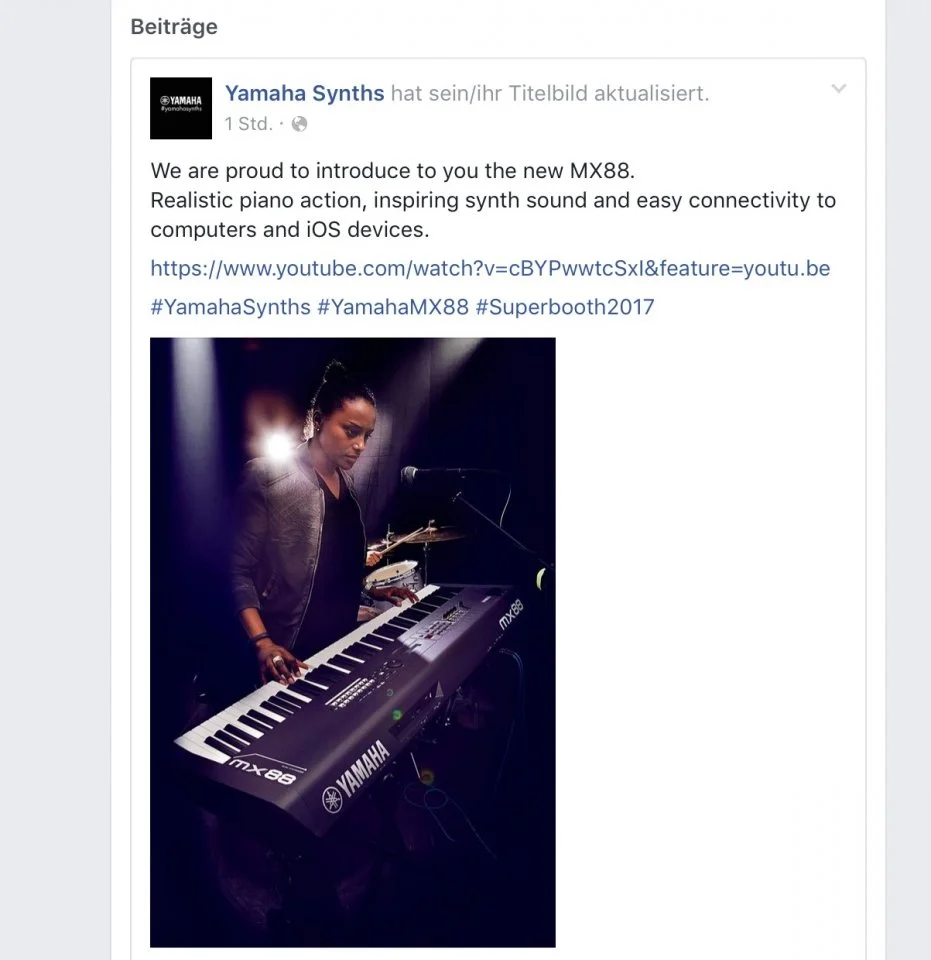Click the microphone in the photo

tap(411, 474)
